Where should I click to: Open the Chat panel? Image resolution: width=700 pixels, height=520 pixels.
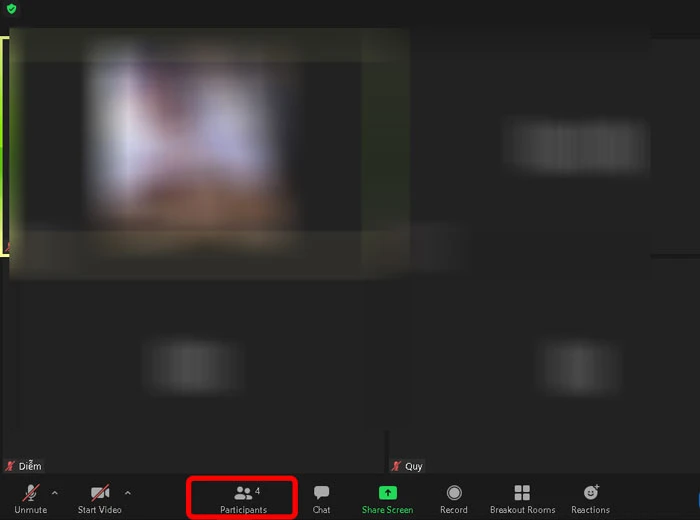(321, 499)
